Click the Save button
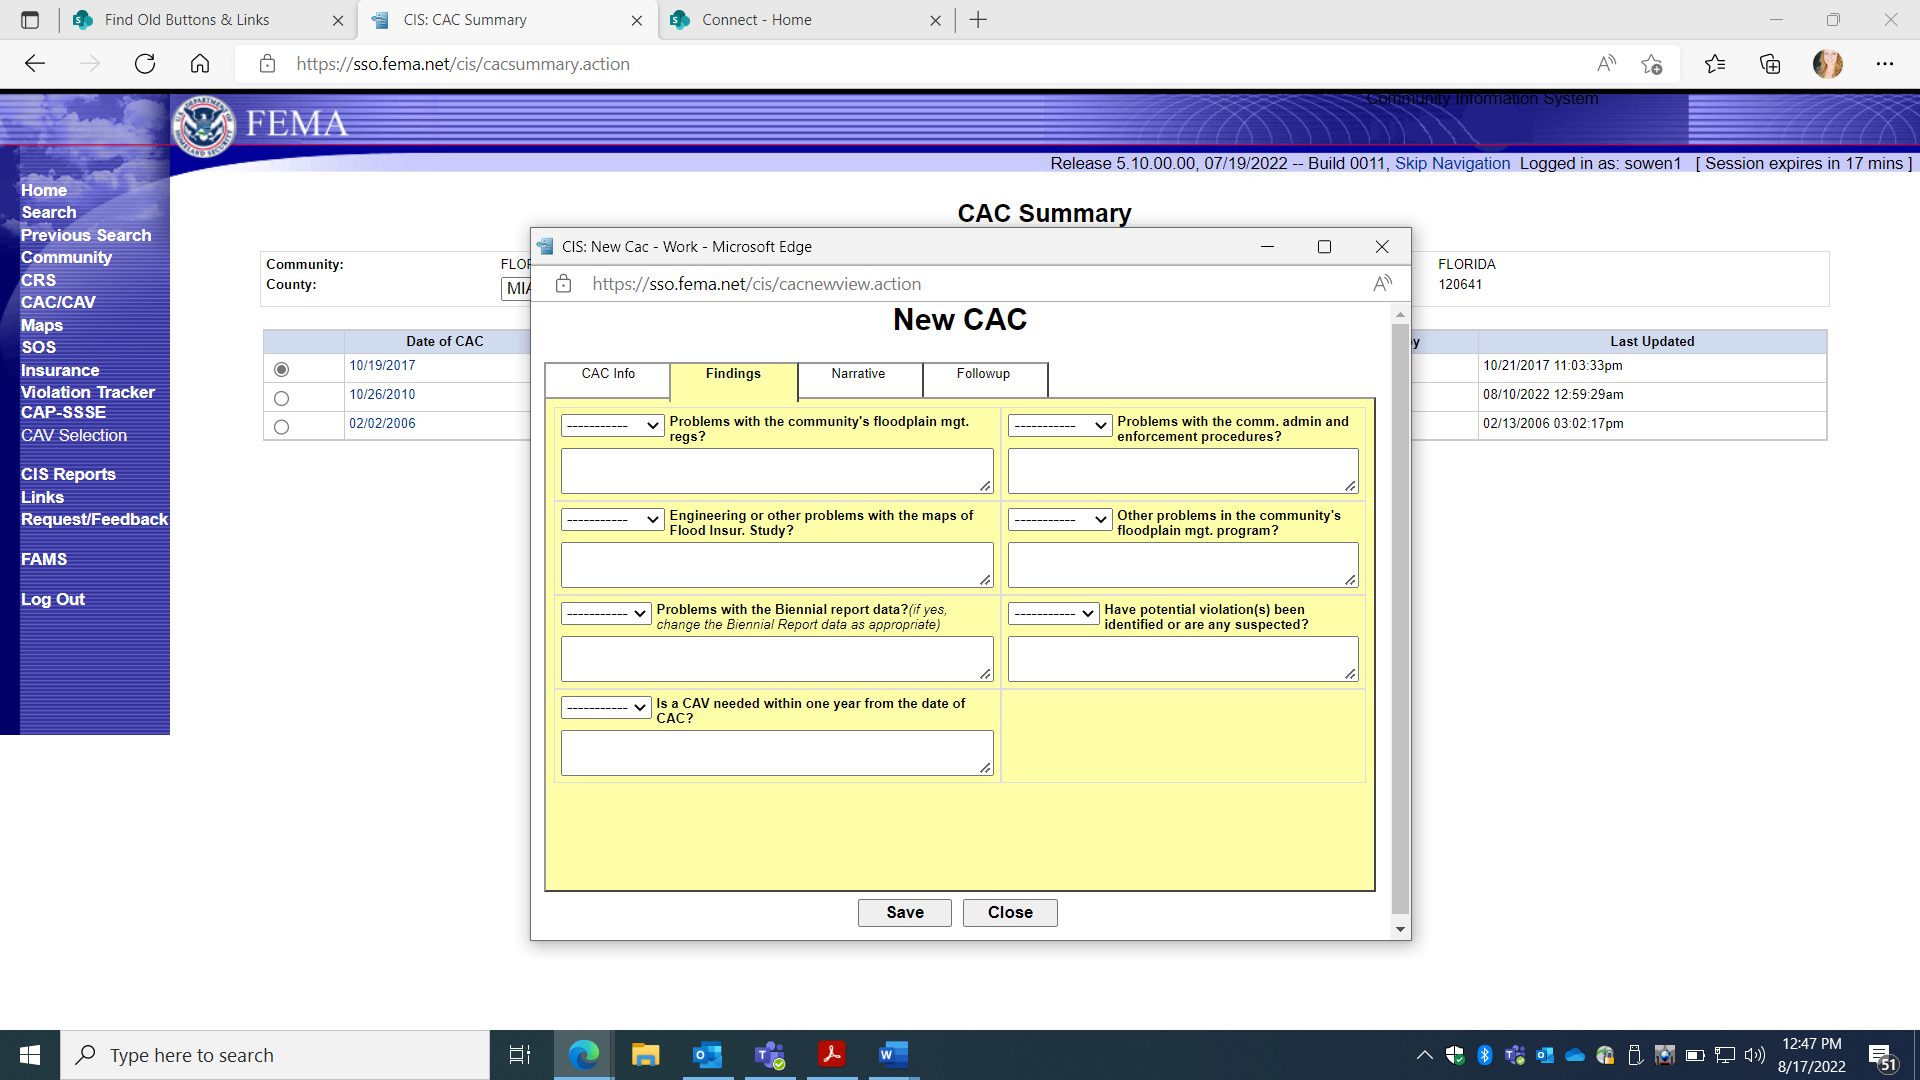This screenshot has width=1920, height=1080. click(904, 912)
